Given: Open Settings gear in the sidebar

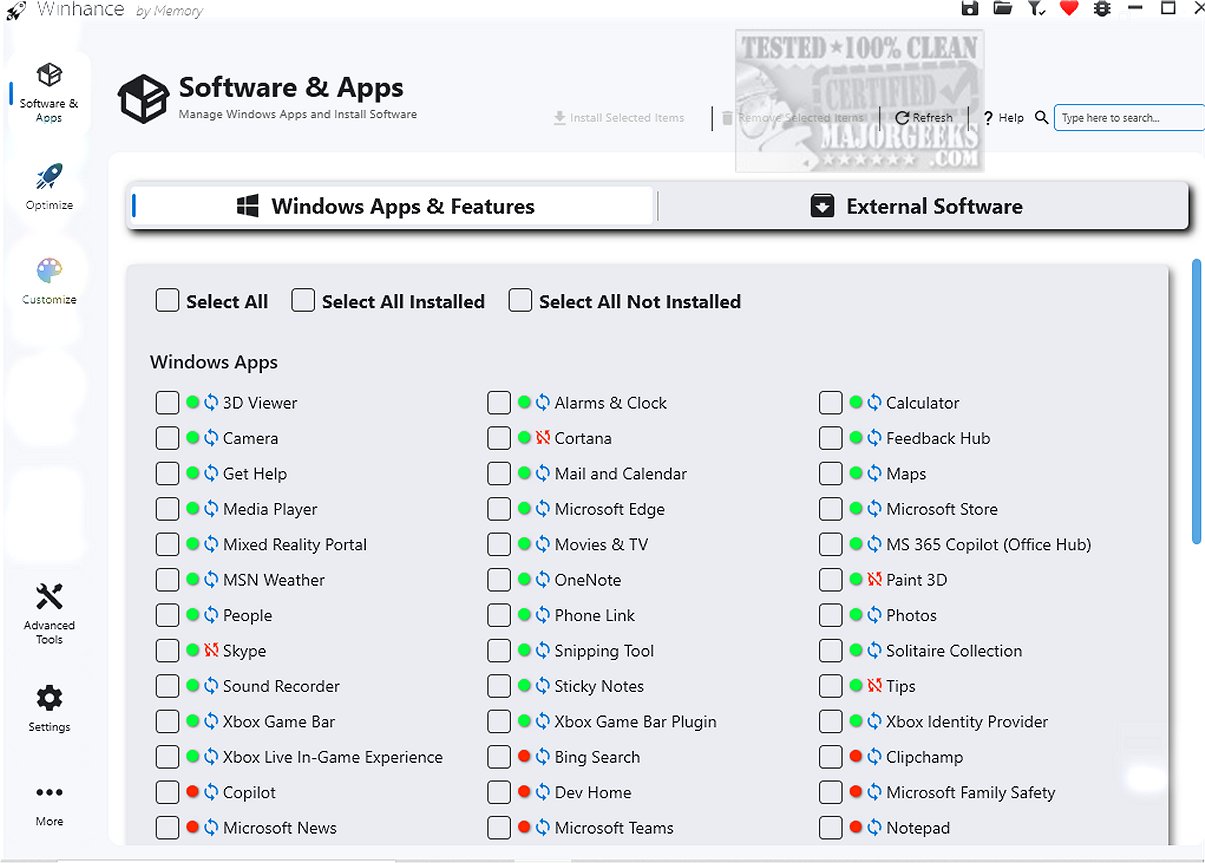Looking at the screenshot, I should pyautogui.click(x=49, y=709).
